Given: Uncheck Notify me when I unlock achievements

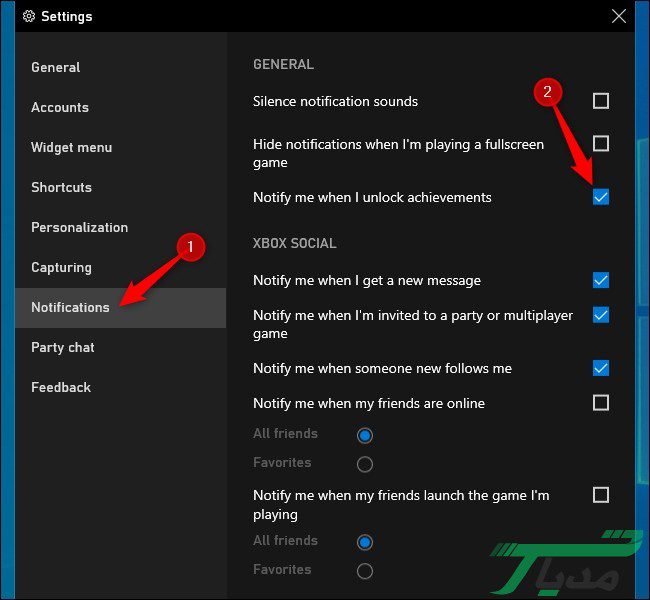Looking at the screenshot, I should [x=601, y=197].
